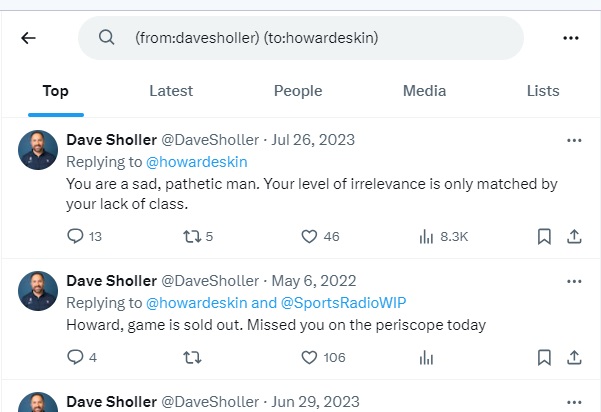Like the tweet with 46 likes

point(310,237)
